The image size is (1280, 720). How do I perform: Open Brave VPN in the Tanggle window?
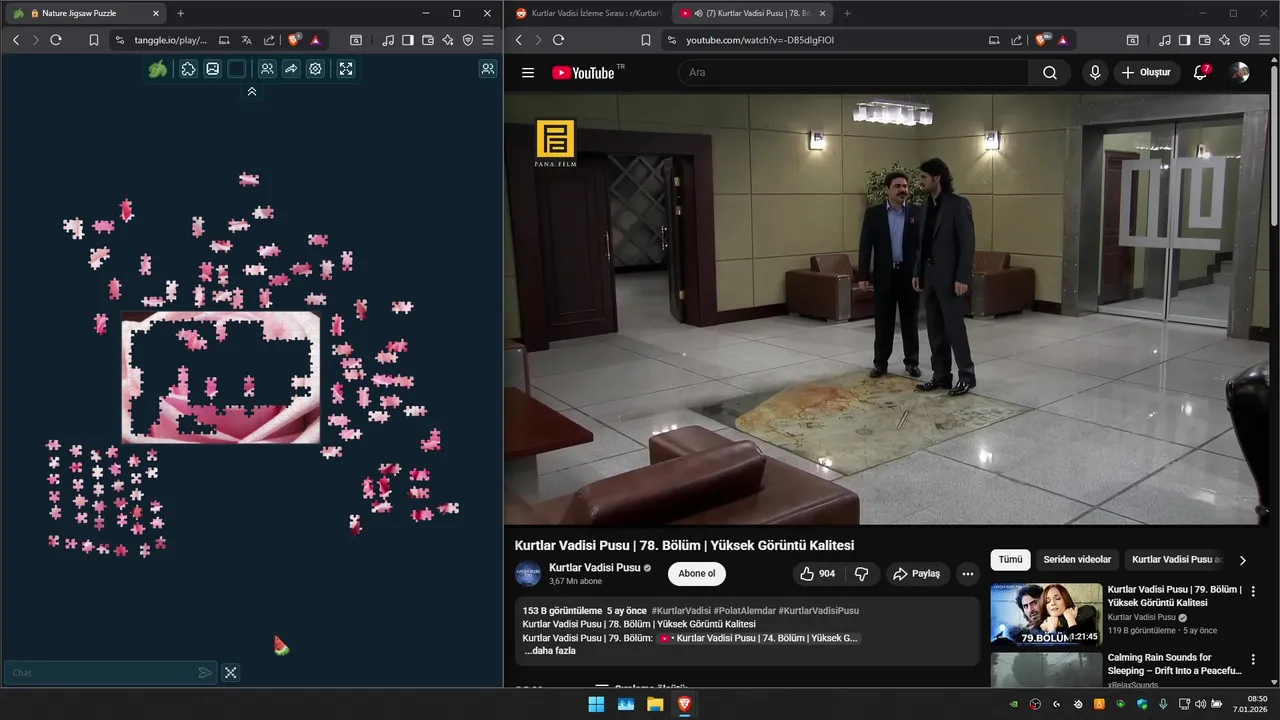[468, 40]
